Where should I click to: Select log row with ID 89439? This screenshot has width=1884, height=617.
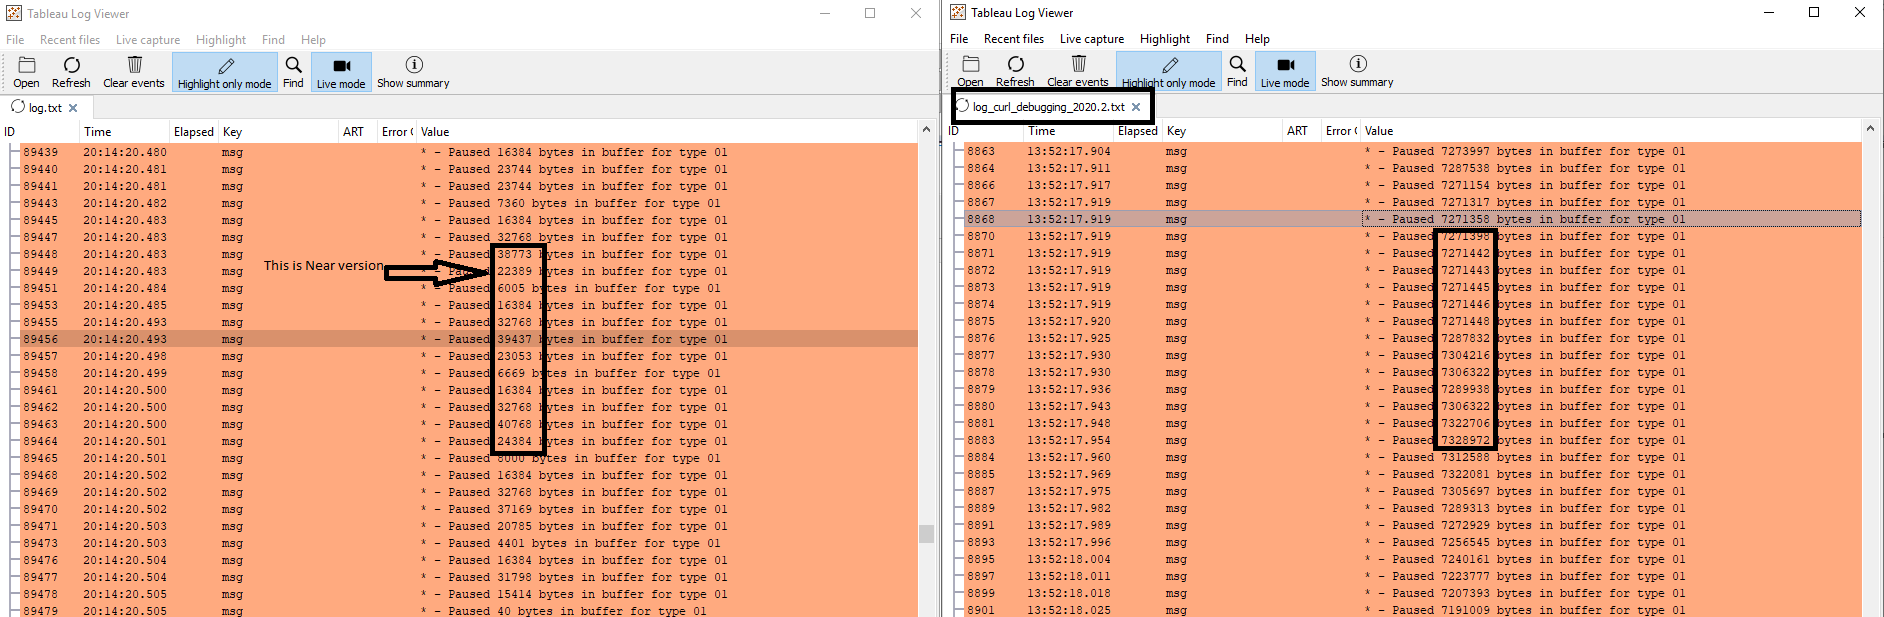[x=468, y=153]
